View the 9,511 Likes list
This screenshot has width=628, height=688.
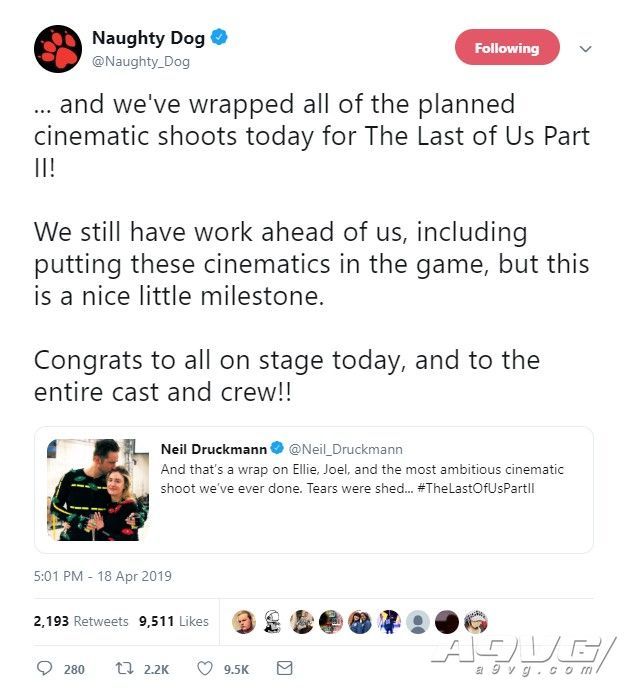[x=173, y=621]
